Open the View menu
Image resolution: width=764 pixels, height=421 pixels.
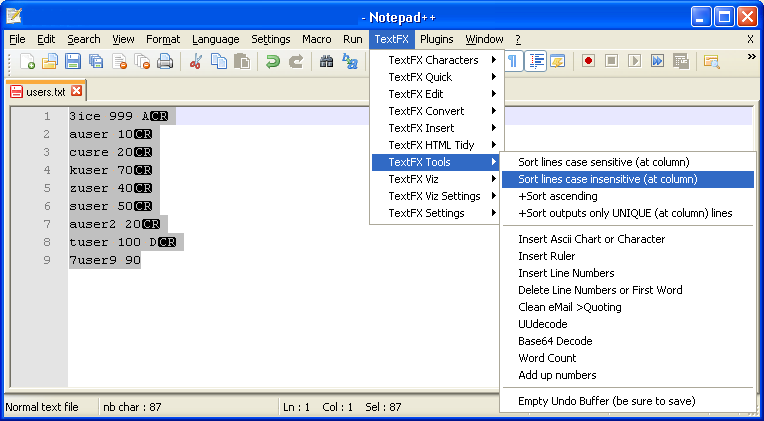coord(123,39)
